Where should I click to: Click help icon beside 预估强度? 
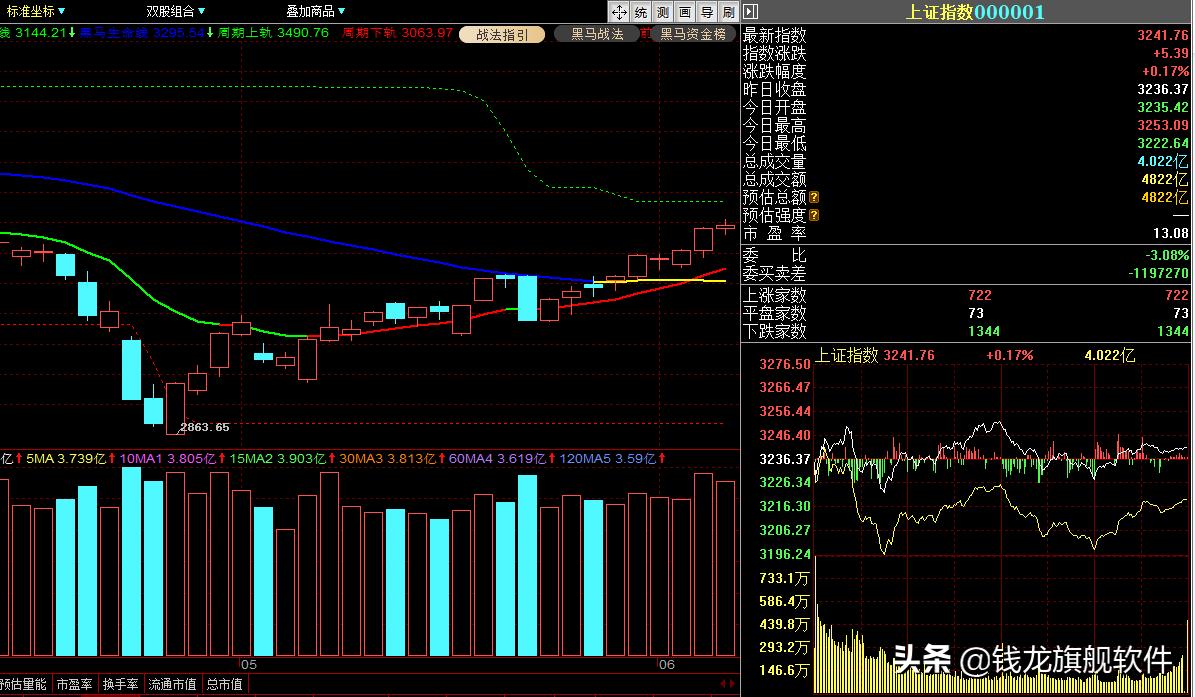(x=814, y=216)
